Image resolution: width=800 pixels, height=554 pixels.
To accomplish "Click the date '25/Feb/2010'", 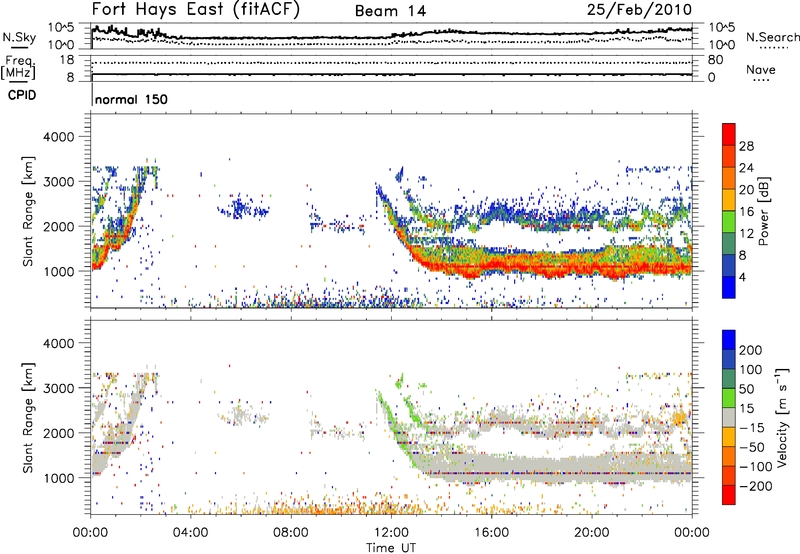I will pyautogui.click(x=639, y=10).
